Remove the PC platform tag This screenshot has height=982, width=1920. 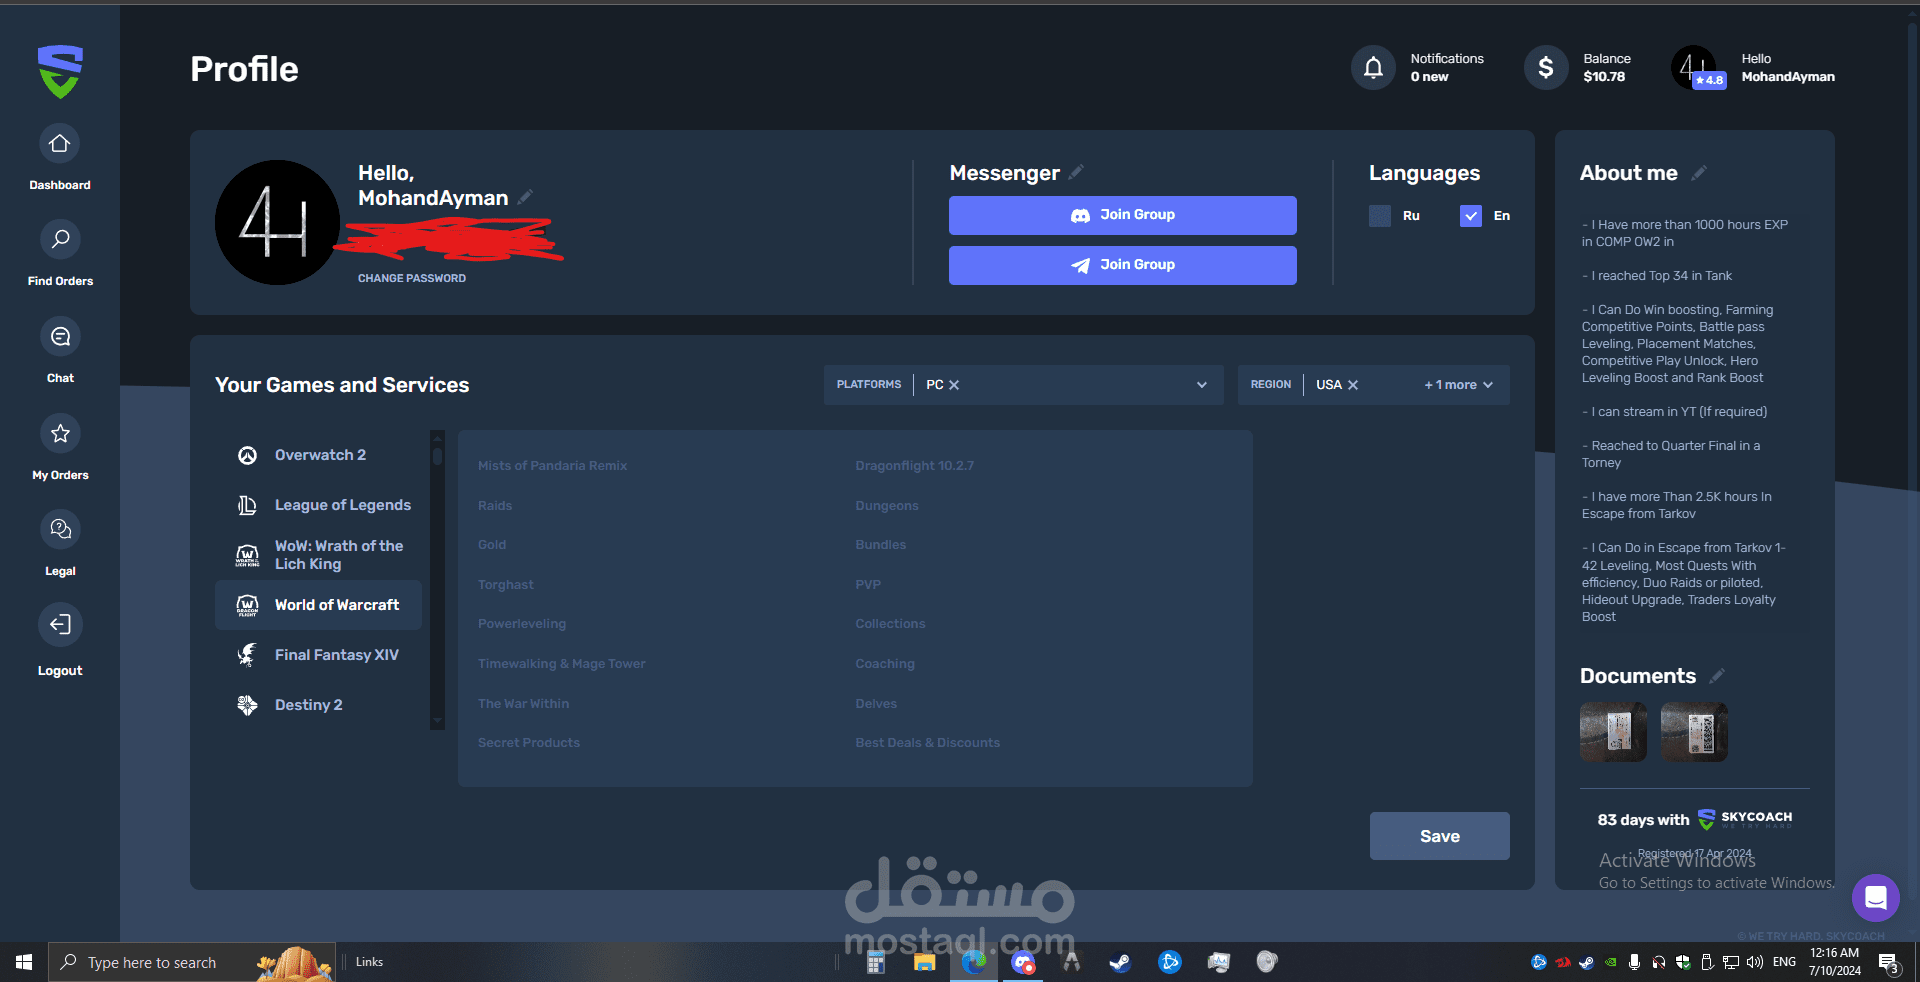[954, 385]
